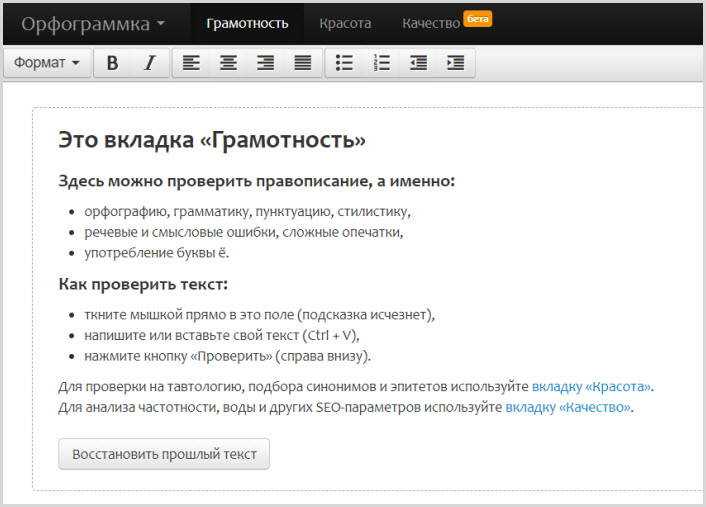The image size is (706, 507).
Task: Insert numbered list
Action: pyautogui.click(x=382, y=63)
